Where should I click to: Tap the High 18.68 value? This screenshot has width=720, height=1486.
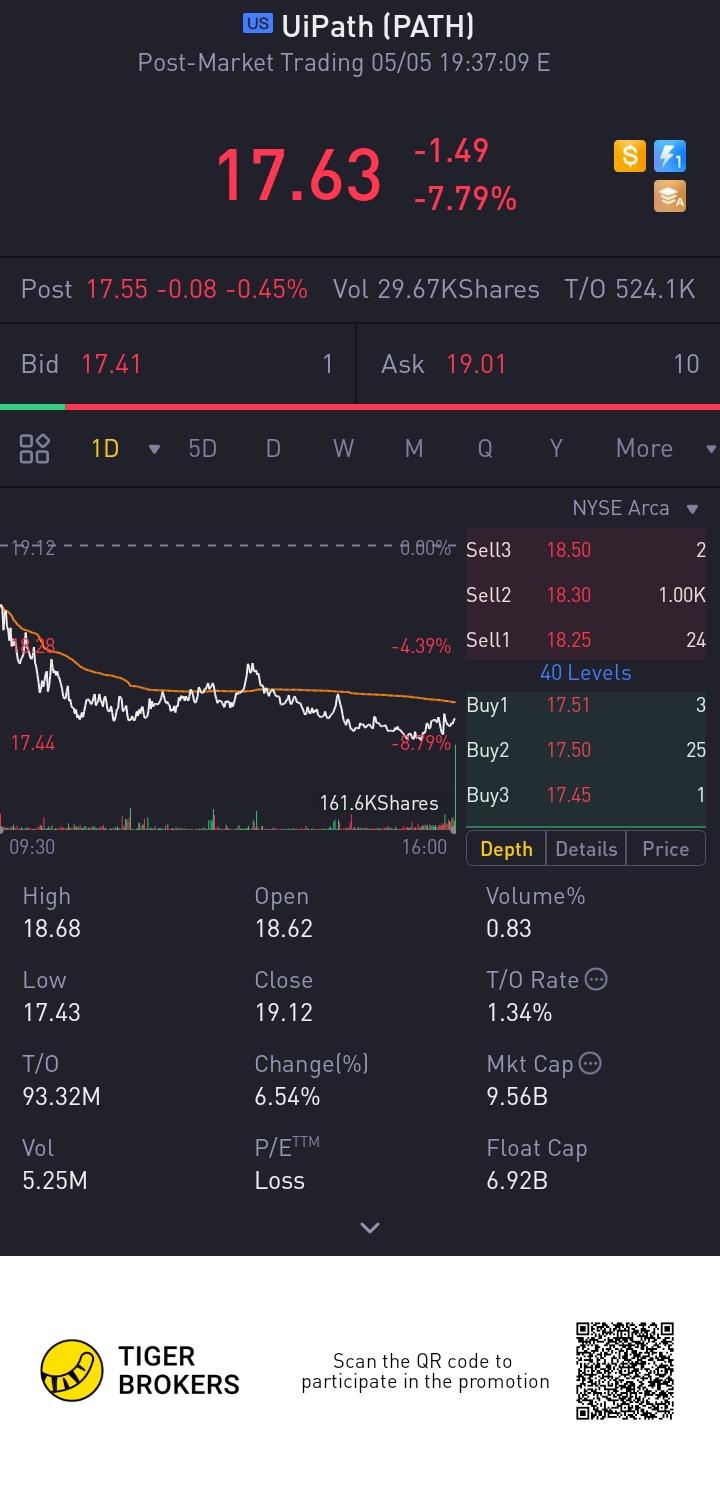[x=52, y=928]
